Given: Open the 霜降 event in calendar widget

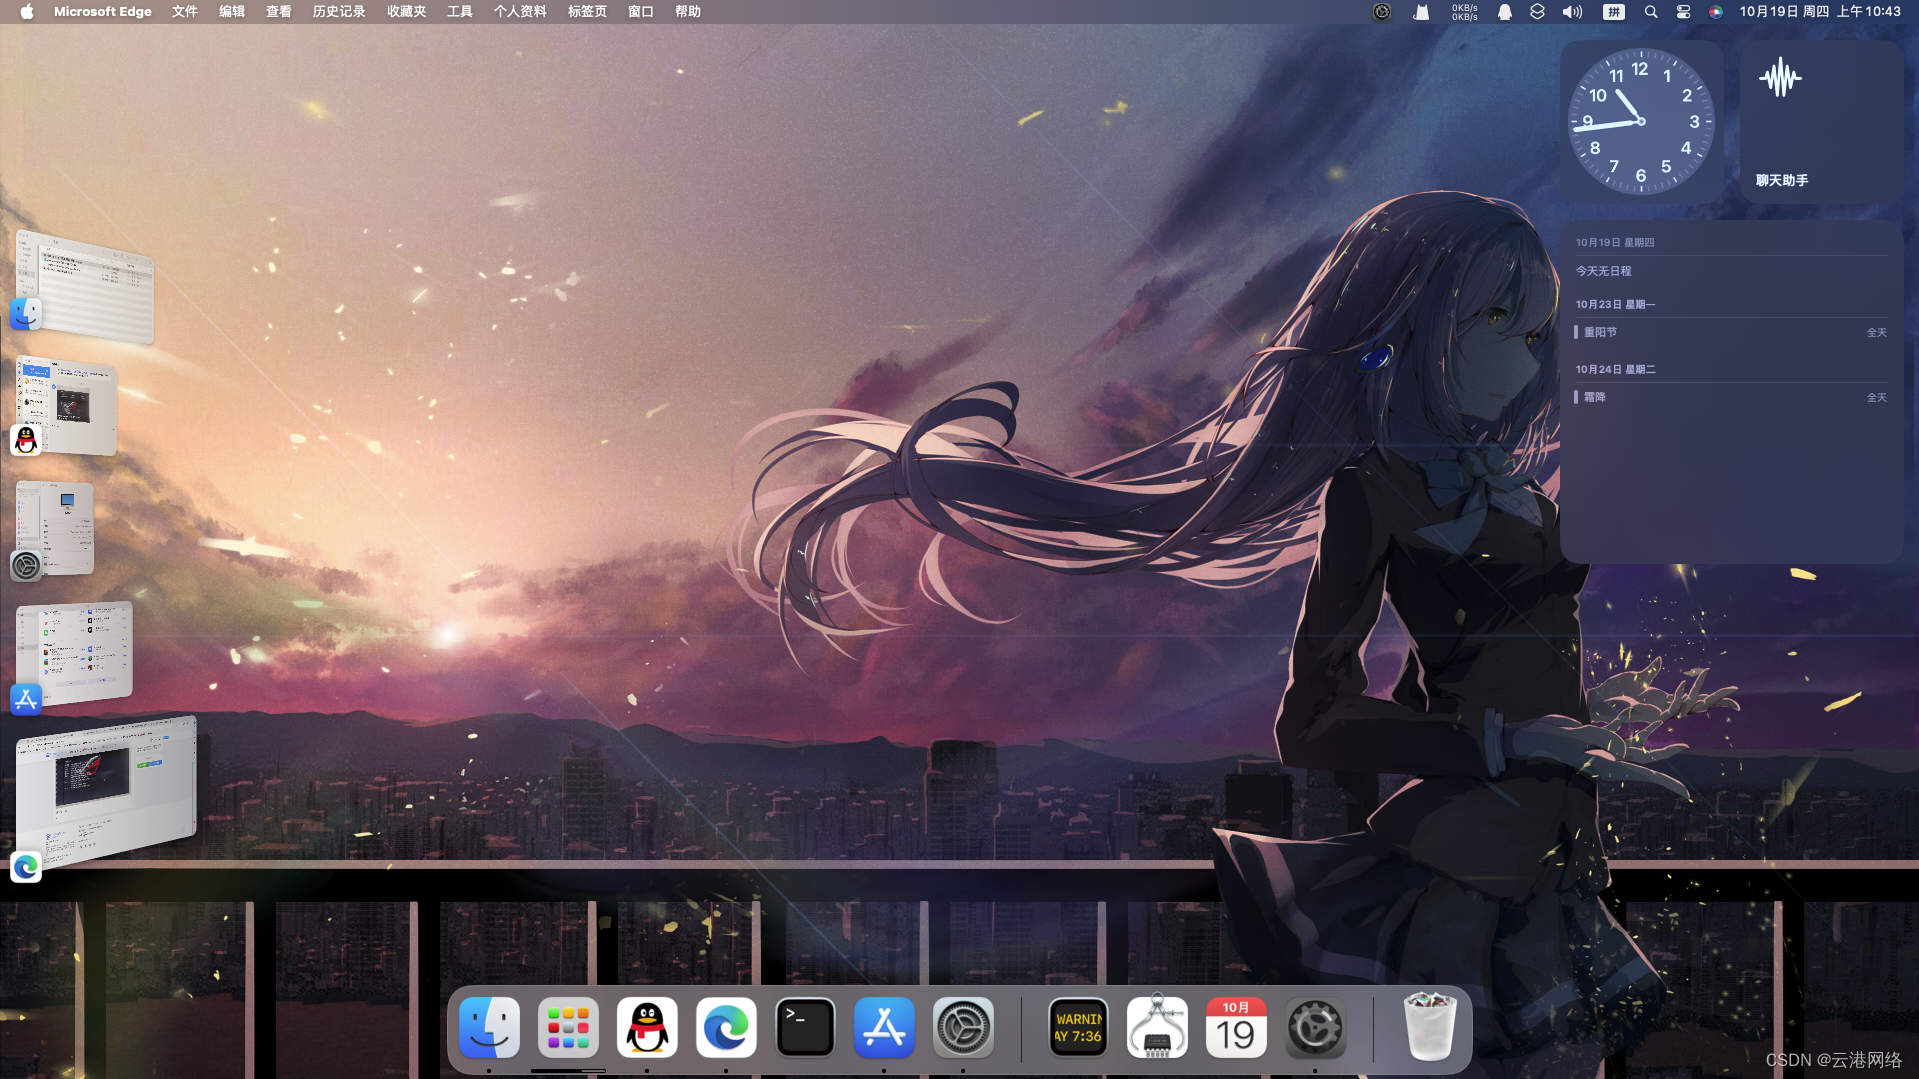Looking at the screenshot, I should tap(1731, 397).
